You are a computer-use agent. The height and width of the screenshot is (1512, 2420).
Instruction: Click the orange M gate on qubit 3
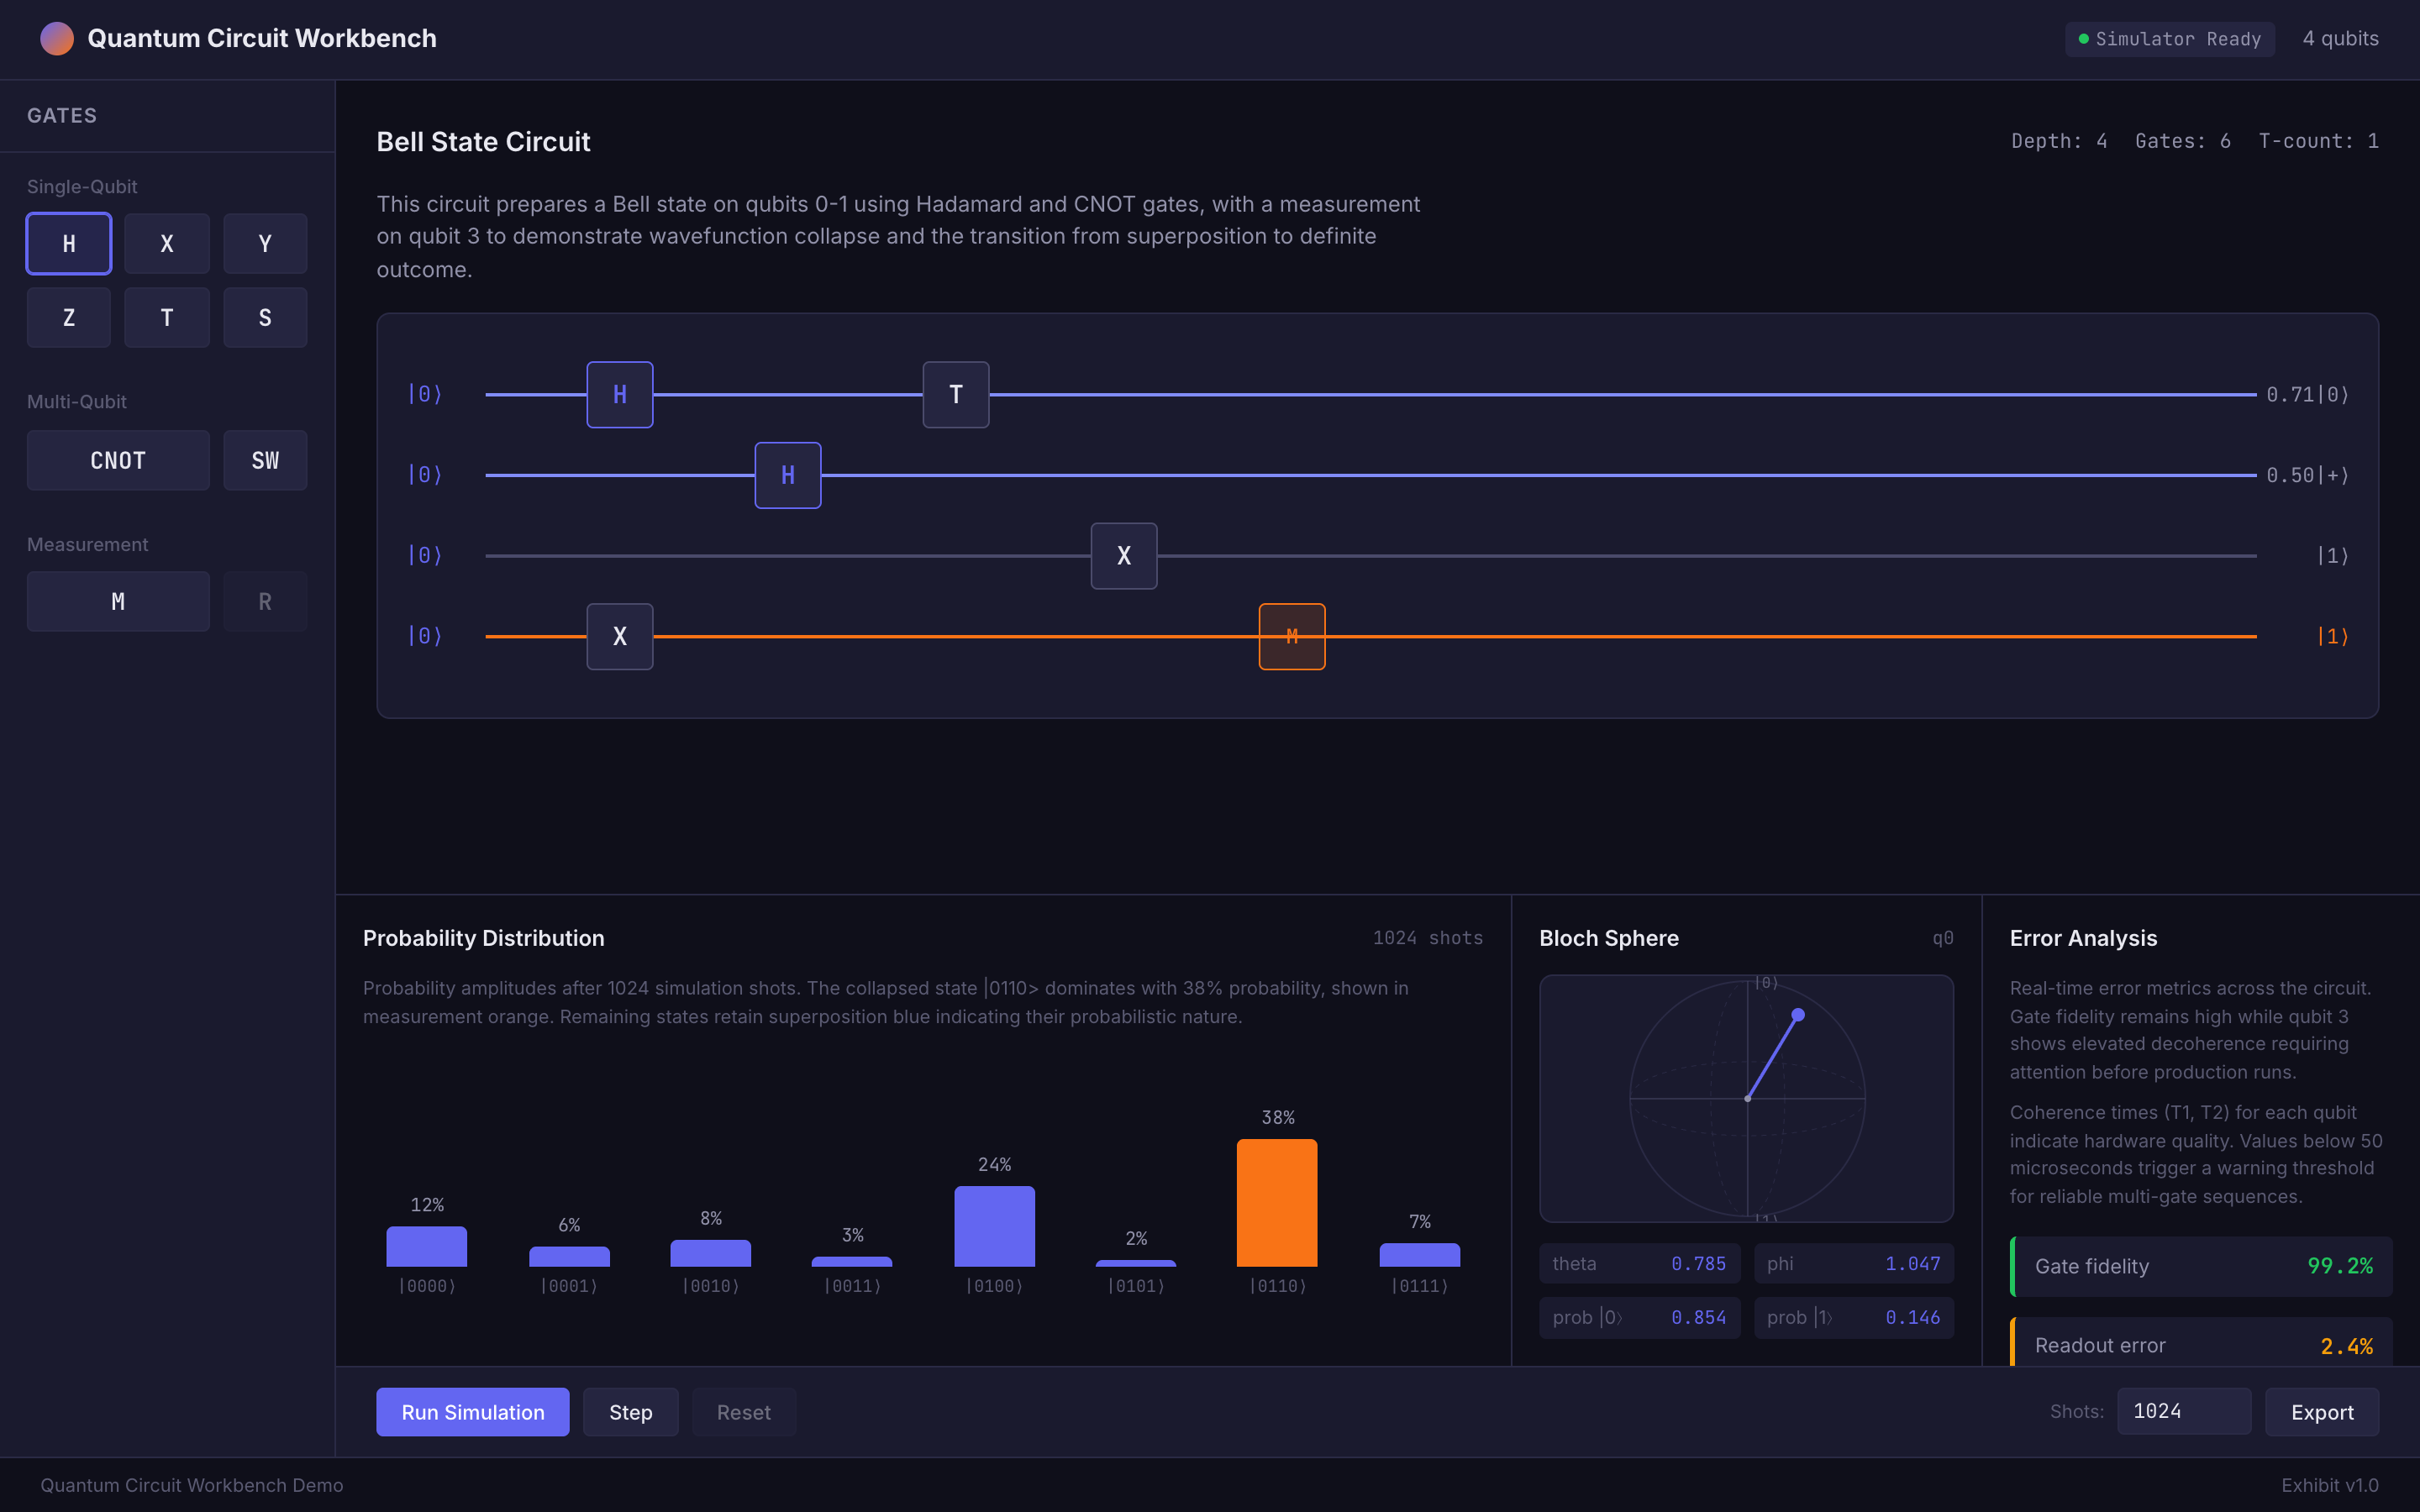[1291, 636]
